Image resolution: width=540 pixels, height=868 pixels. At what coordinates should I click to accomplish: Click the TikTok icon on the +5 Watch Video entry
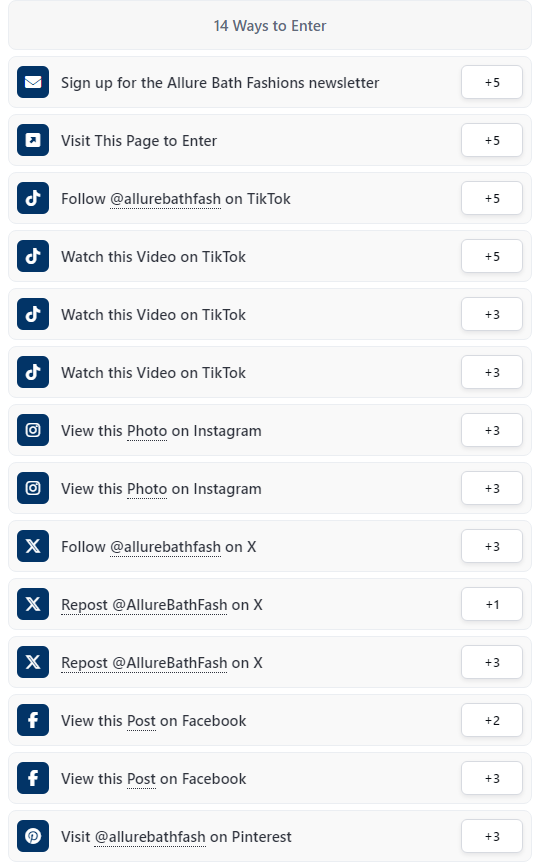tap(33, 256)
